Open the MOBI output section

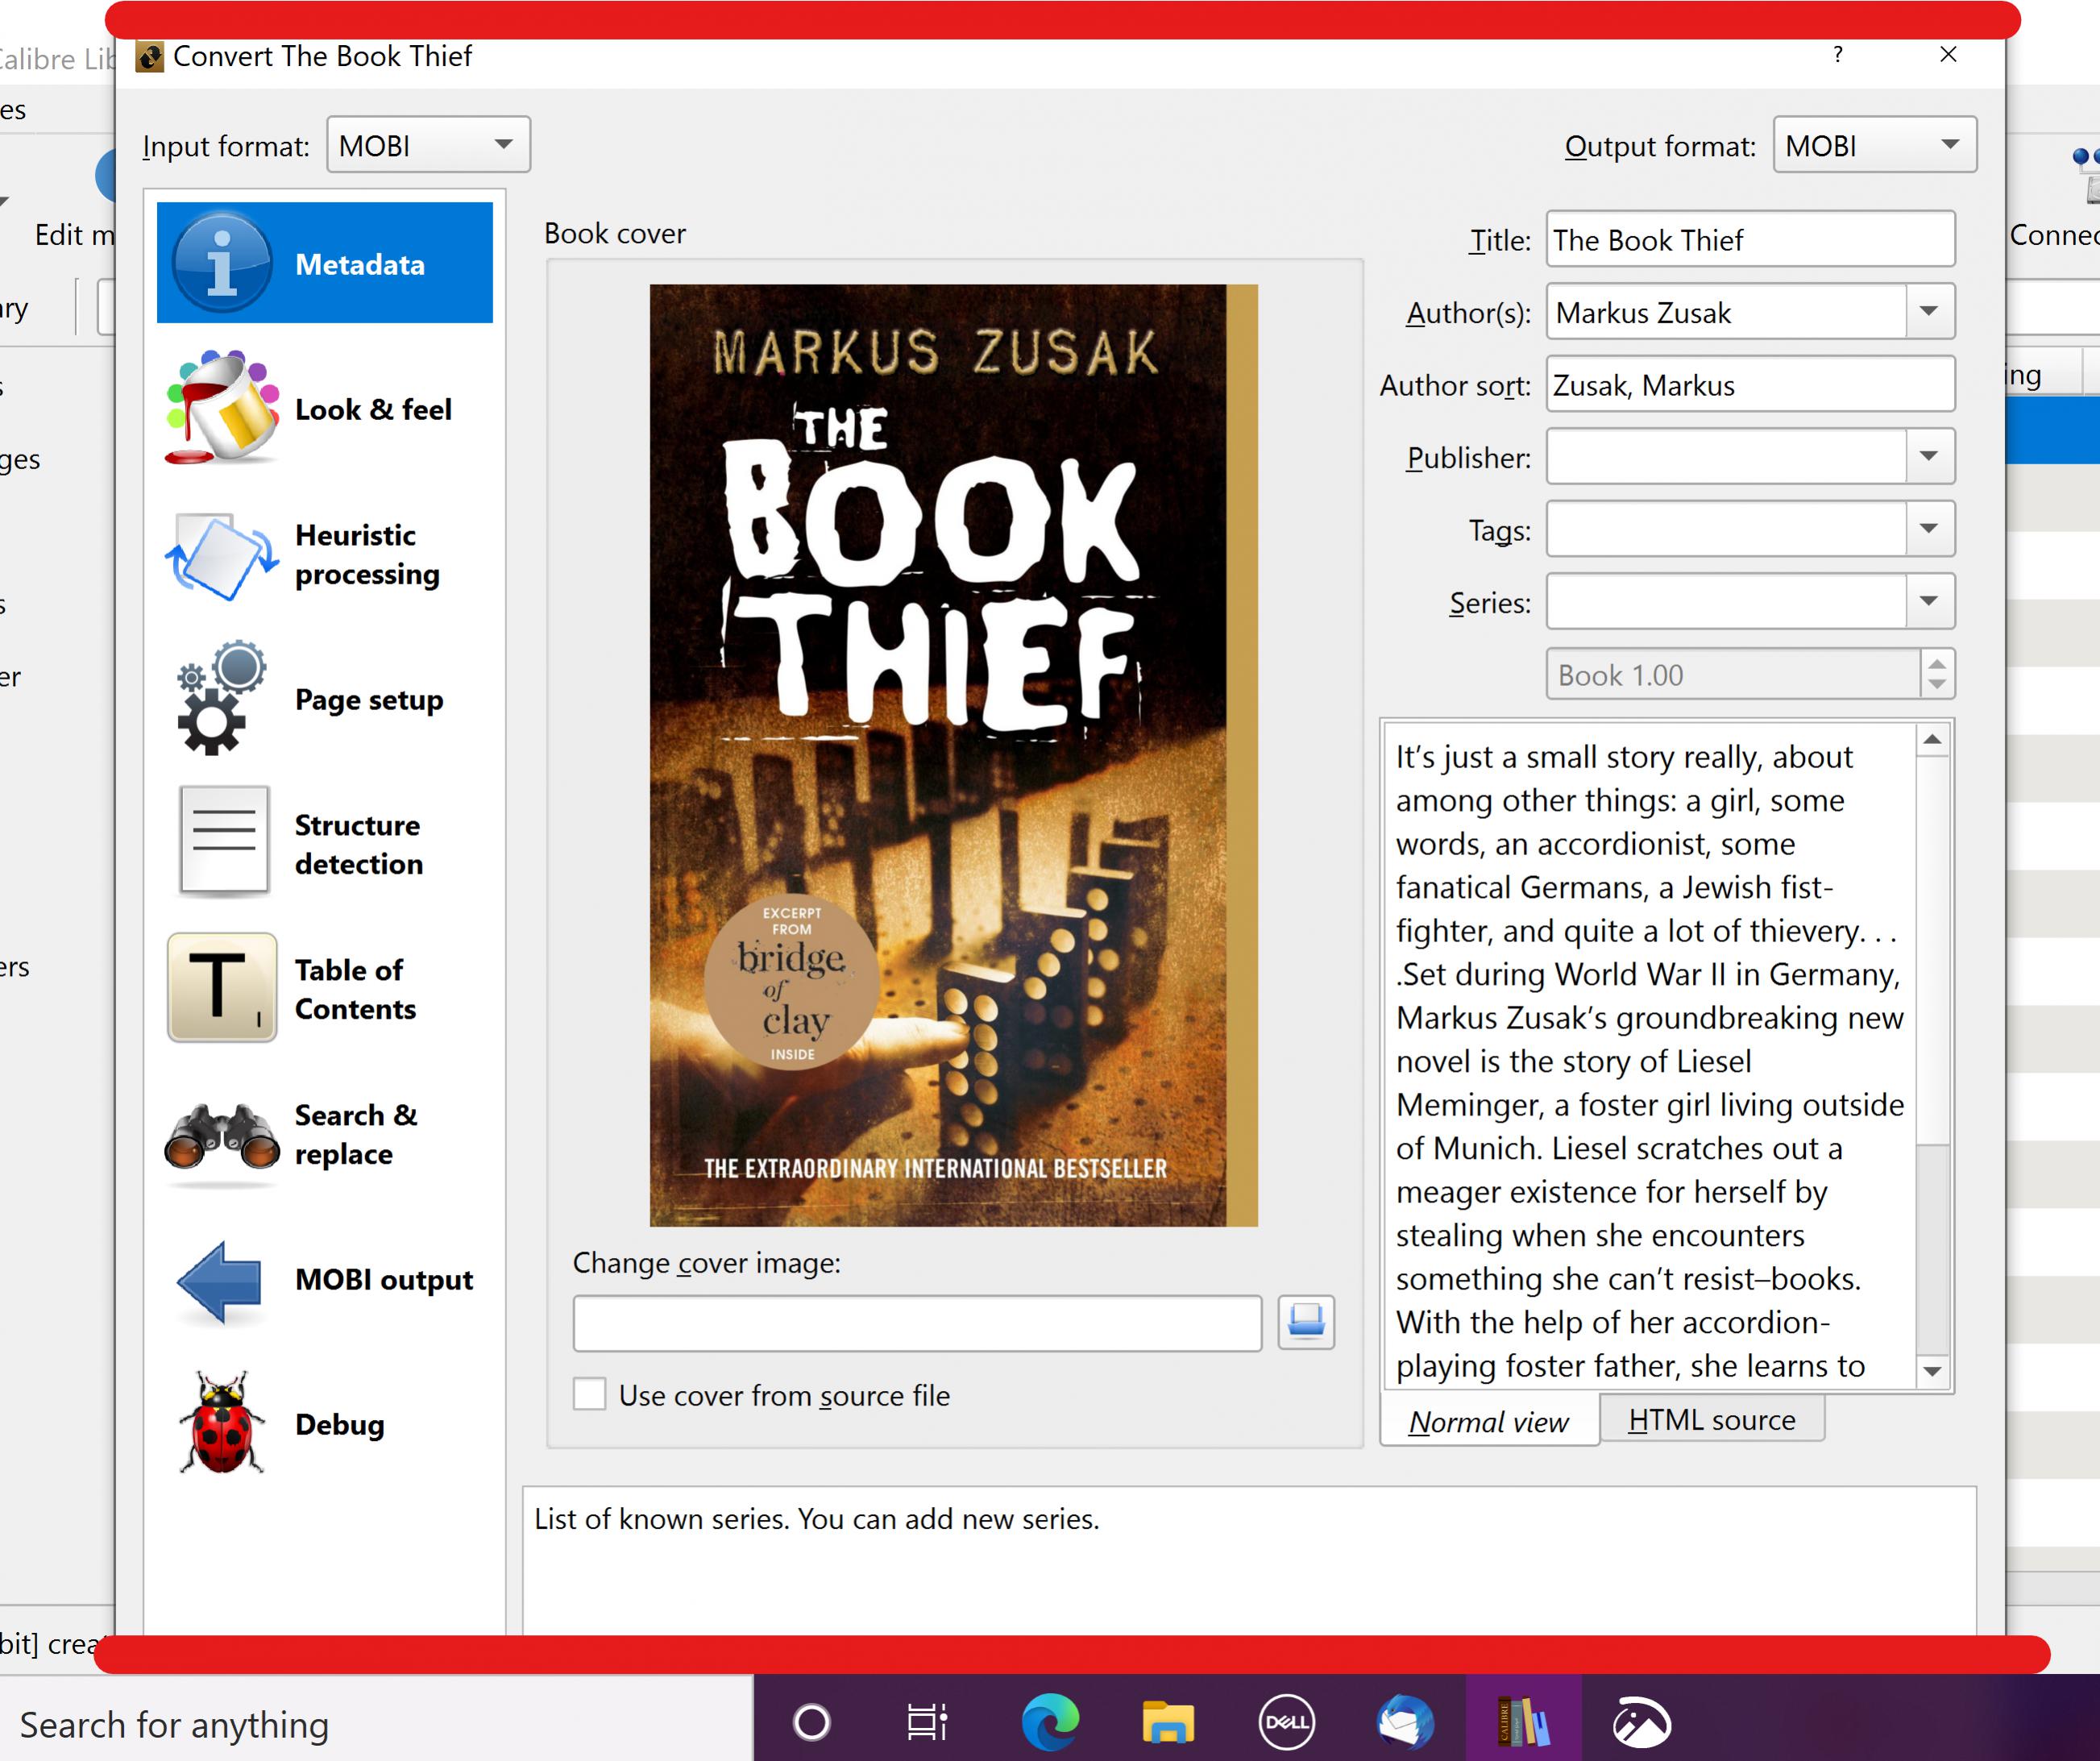[x=323, y=1280]
